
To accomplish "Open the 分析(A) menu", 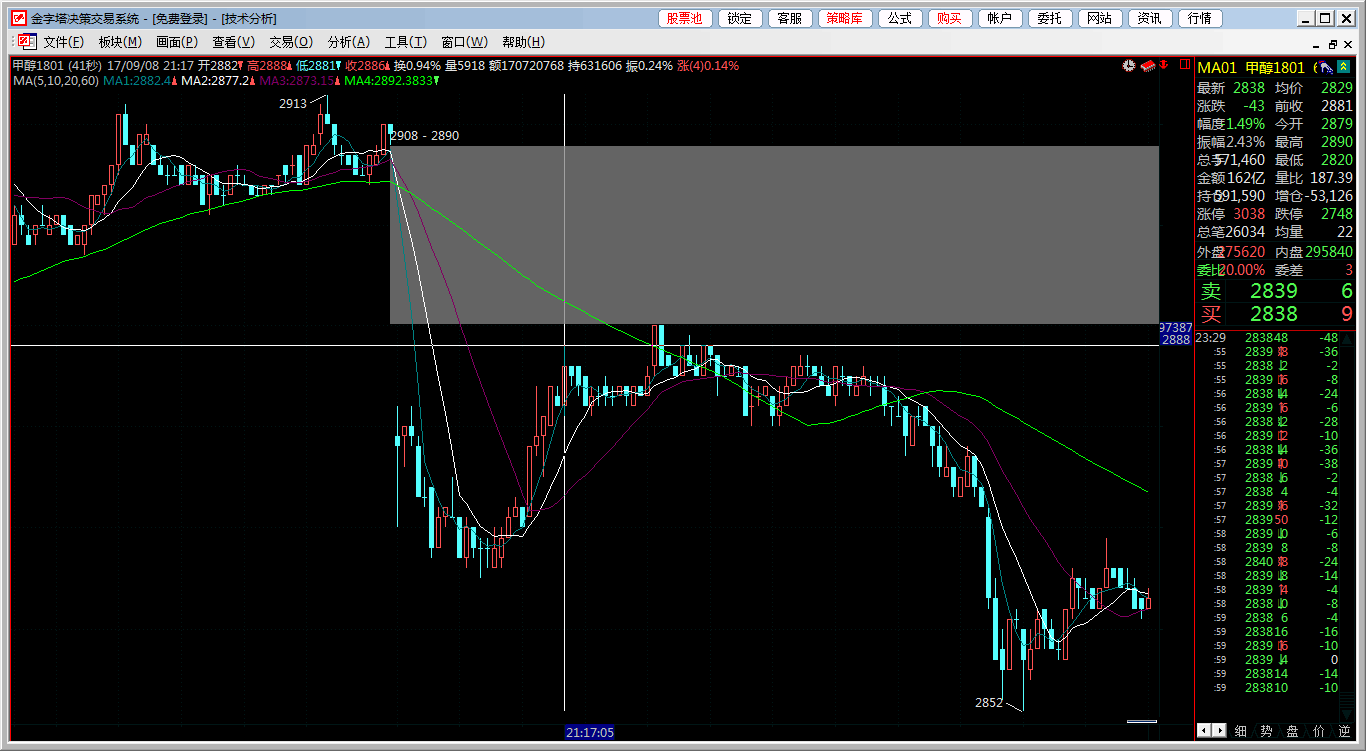I will pyautogui.click(x=349, y=42).
